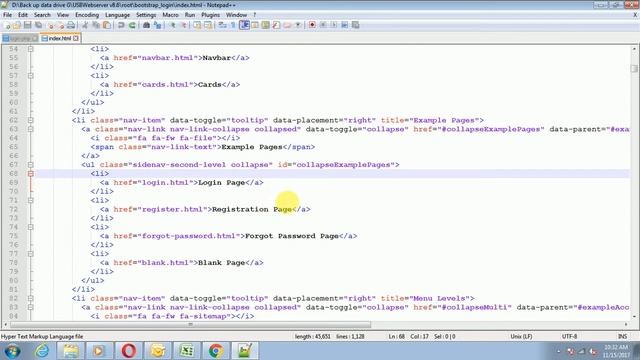This screenshot has width=640, height=360.
Task: Click the Zoom In toolbar icon
Action: [173, 25]
